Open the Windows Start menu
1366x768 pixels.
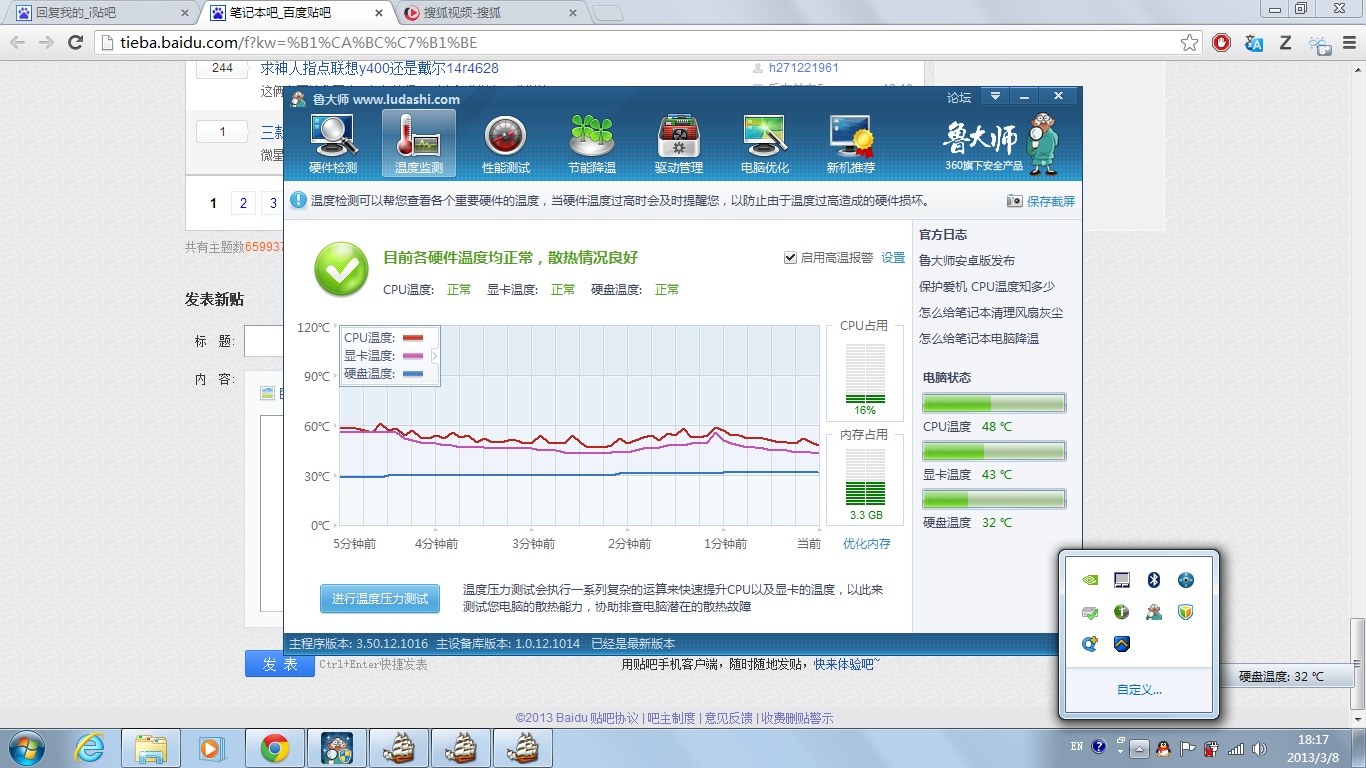pos(27,747)
